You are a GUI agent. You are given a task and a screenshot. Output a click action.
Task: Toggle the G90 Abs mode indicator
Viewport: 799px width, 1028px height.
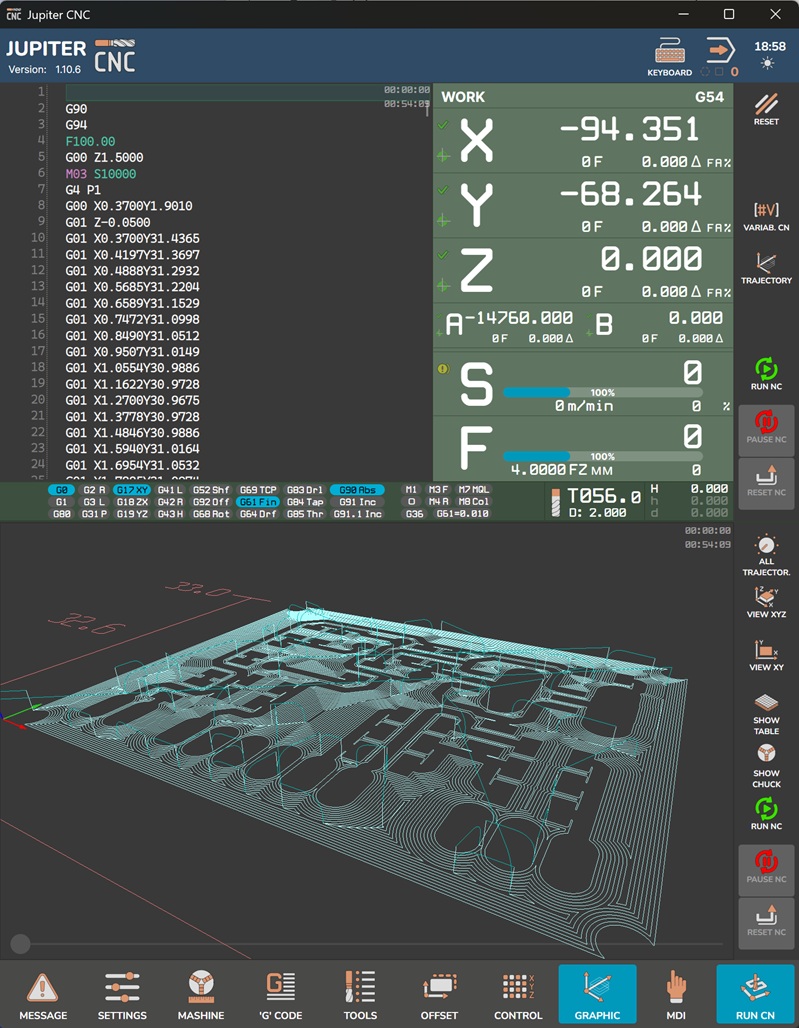click(x=356, y=490)
